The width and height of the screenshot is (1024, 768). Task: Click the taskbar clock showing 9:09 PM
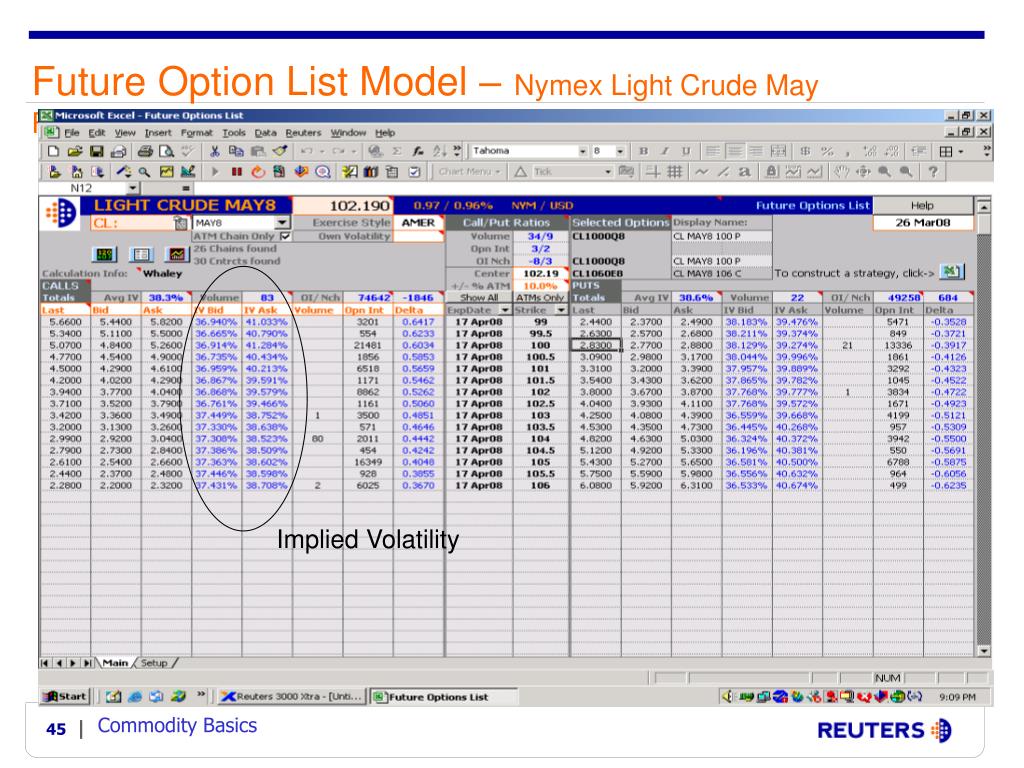tap(957, 697)
